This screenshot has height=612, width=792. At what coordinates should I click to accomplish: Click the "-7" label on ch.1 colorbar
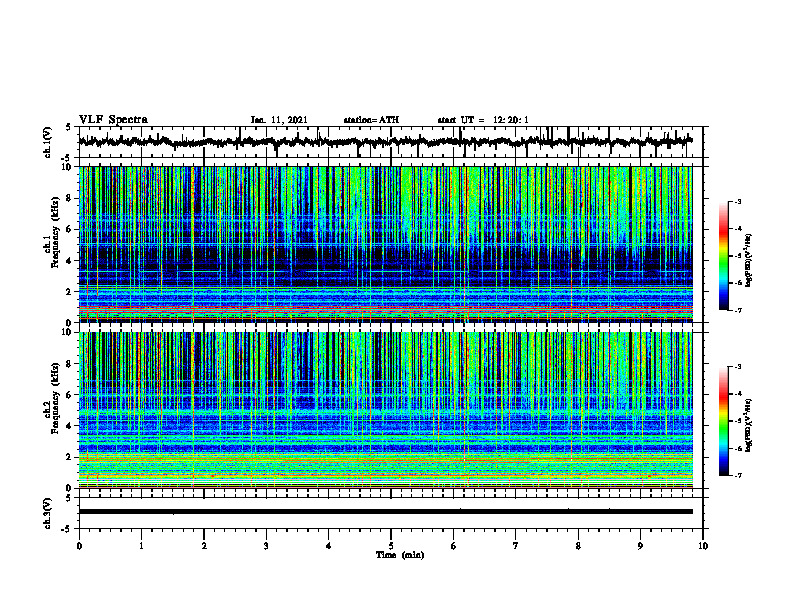(x=737, y=310)
